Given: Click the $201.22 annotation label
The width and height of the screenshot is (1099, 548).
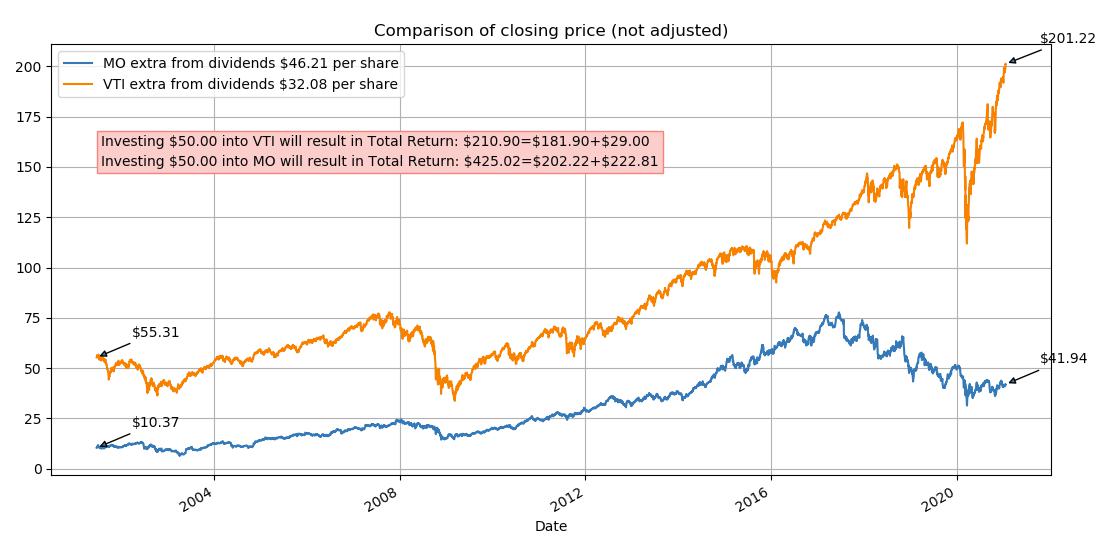Looking at the screenshot, I should 1067,39.
